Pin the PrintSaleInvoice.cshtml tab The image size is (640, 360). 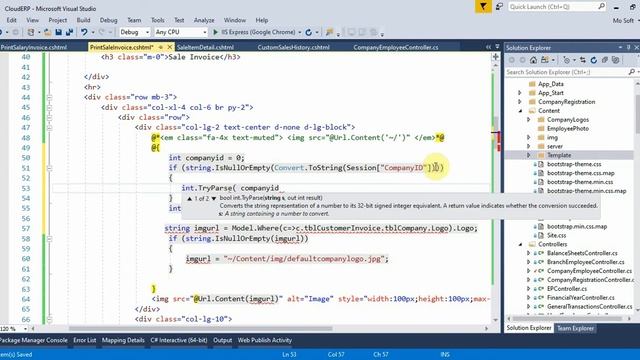pyautogui.click(x=160, y=47)
